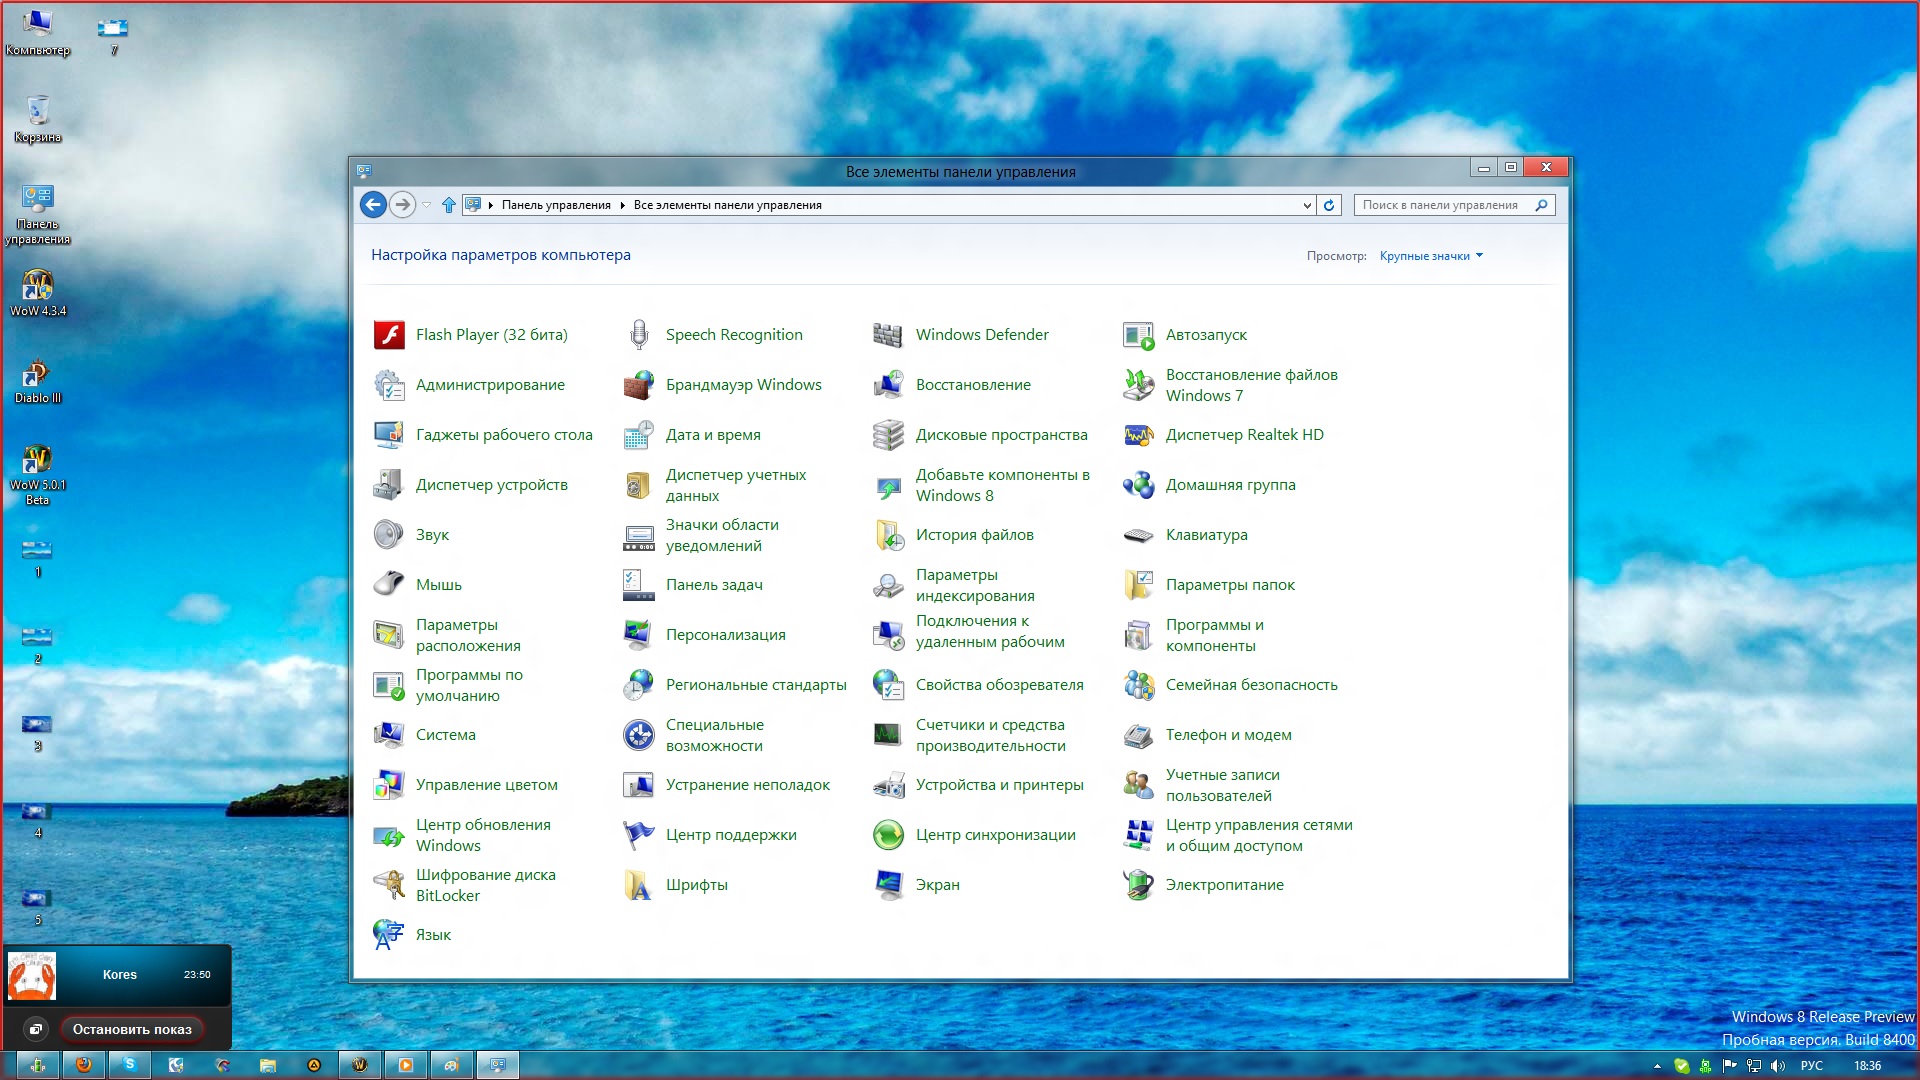1920x1080 pixels.
Task: Open the Звук speaker icon
Action: (389, 535)
